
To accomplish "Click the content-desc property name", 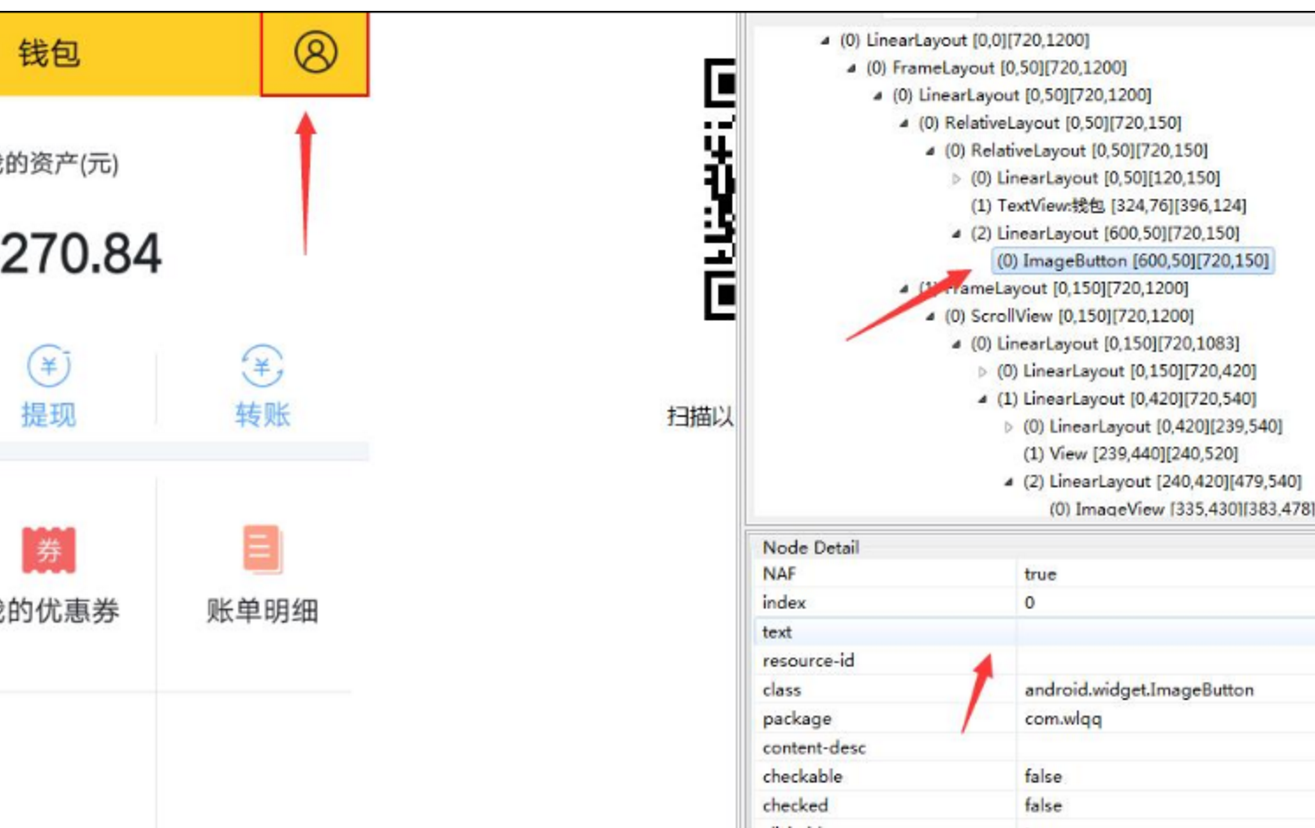I will 814,748.
